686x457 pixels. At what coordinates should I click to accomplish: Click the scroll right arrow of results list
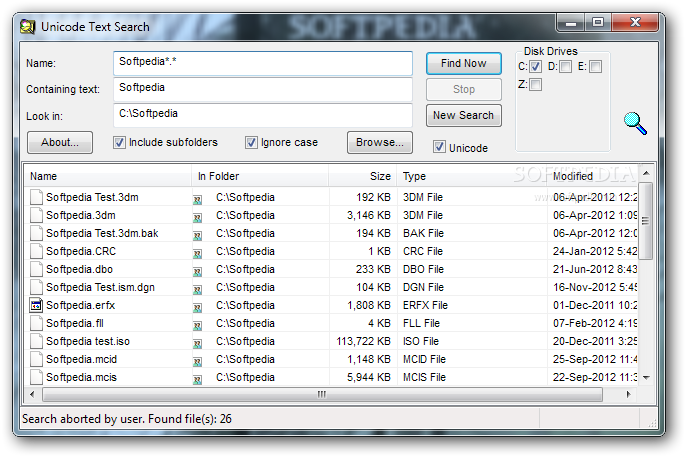click(x=629, y=394)
